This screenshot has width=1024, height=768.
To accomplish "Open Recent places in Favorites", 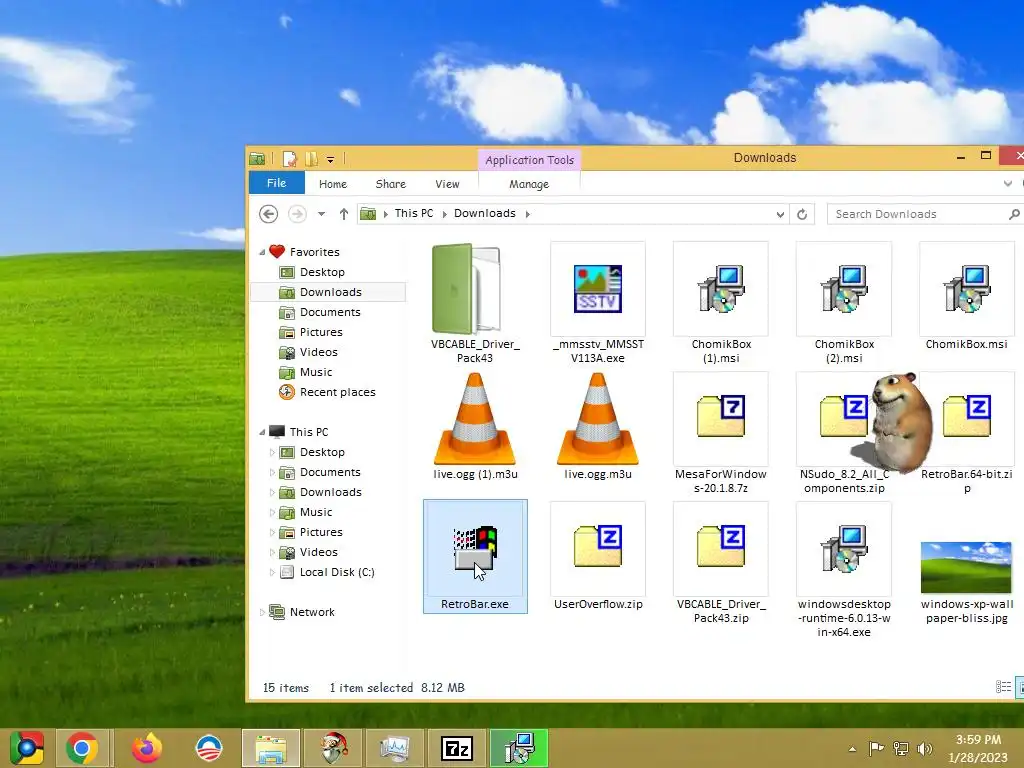I will click(337, 392).
